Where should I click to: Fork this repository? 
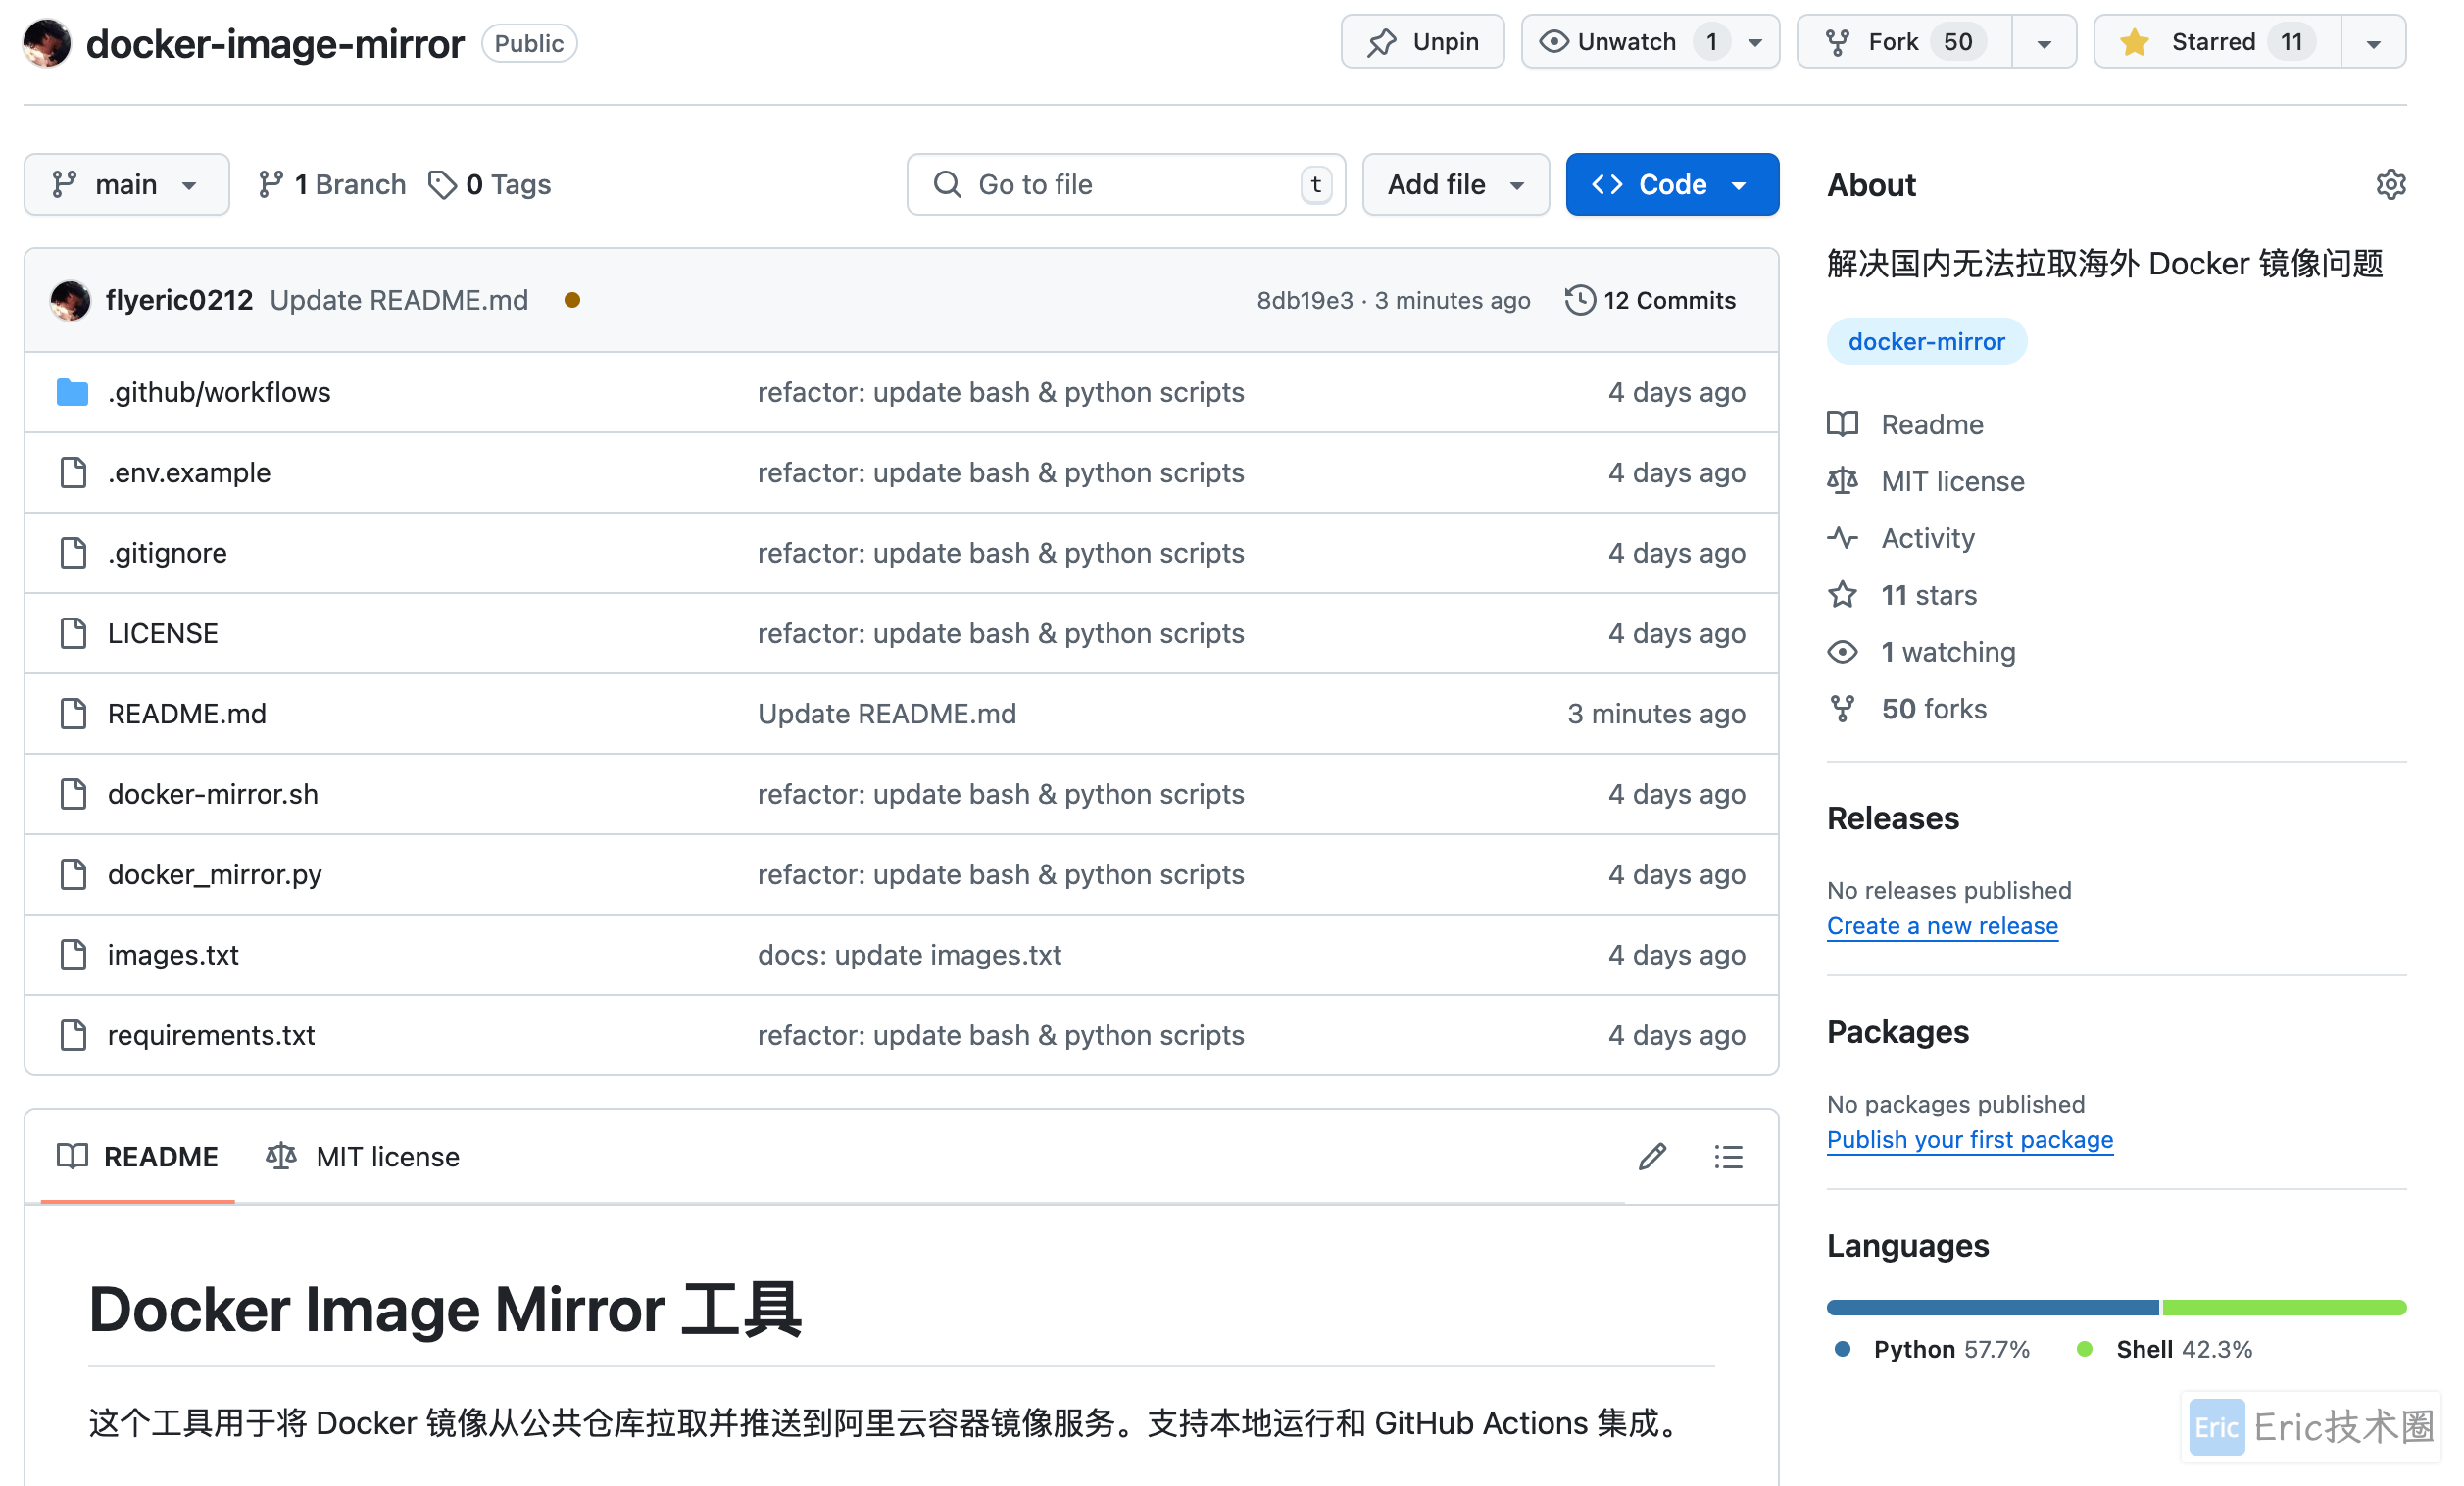1904,42
